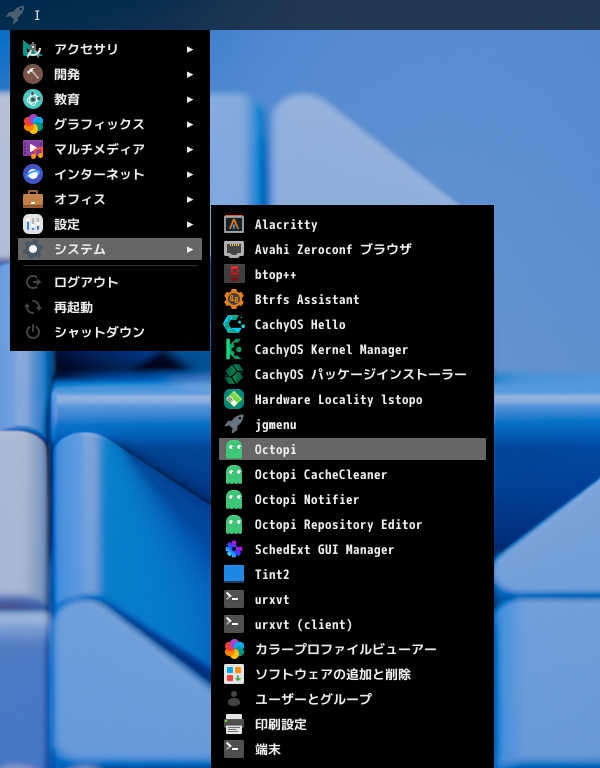Click the jgmenu rocket icon
This screenshot has height=768, width=600.
point(234,424)
